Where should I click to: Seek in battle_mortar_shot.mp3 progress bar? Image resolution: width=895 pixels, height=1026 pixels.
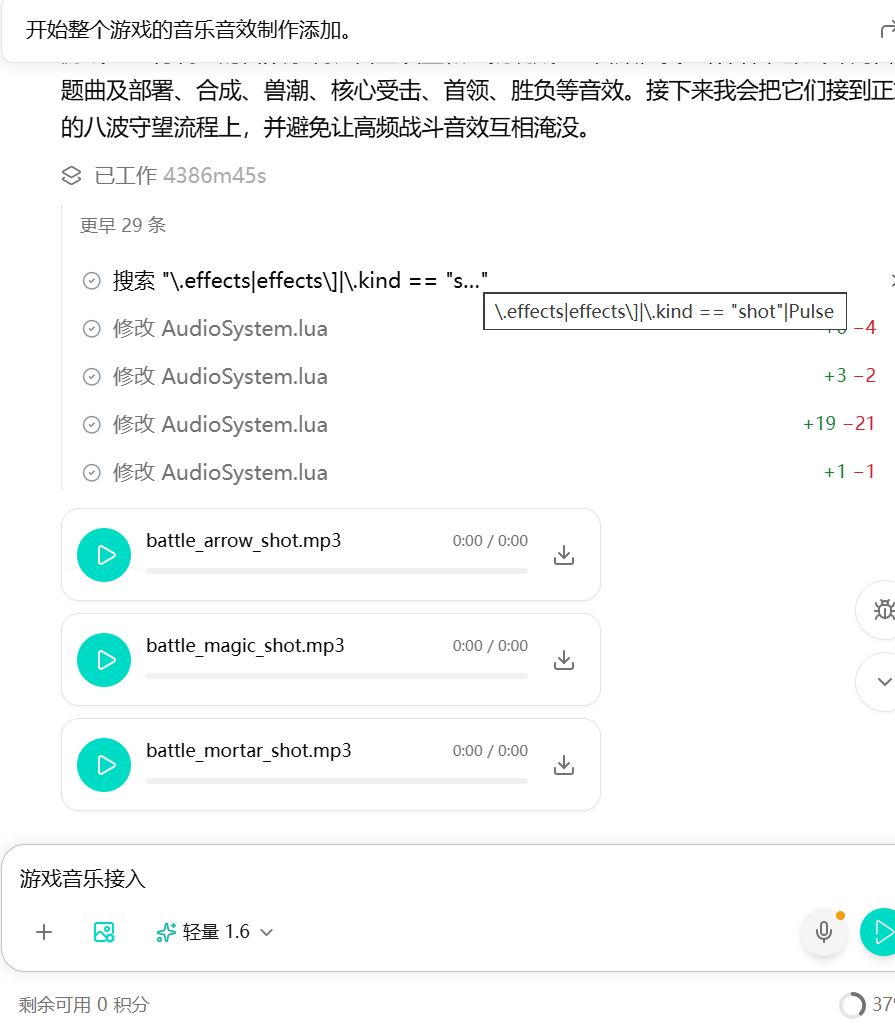point(337,781)
